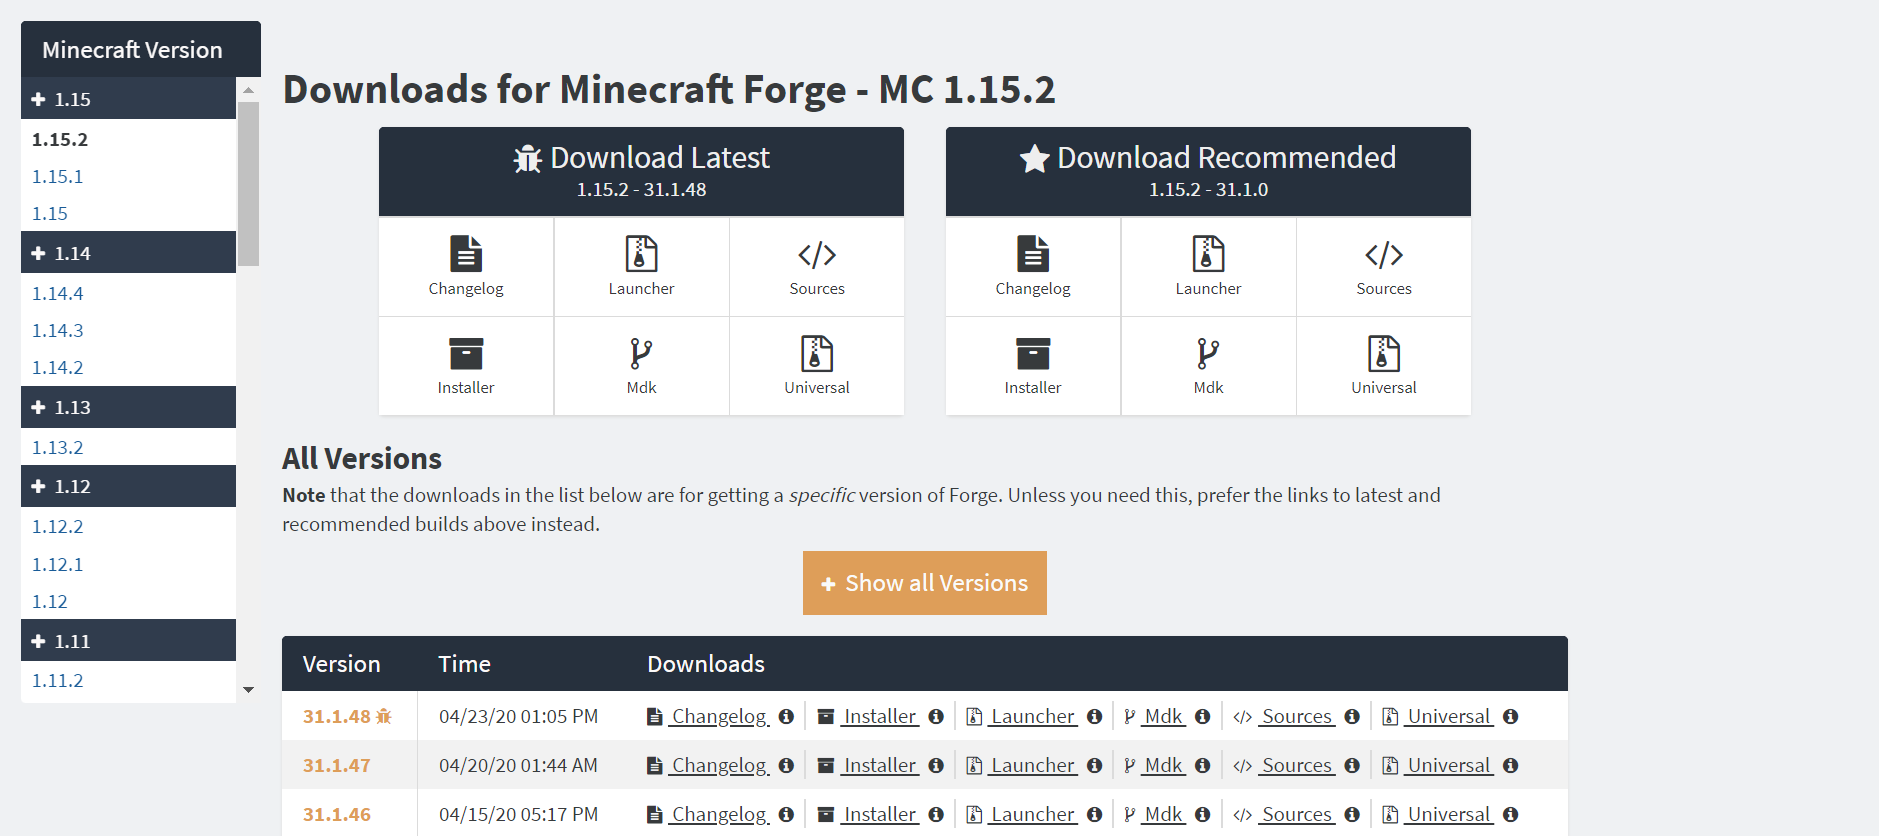Click Download Recommended header banner
This screenshot has width=1879, height=836.
(x=1208, y=171)
